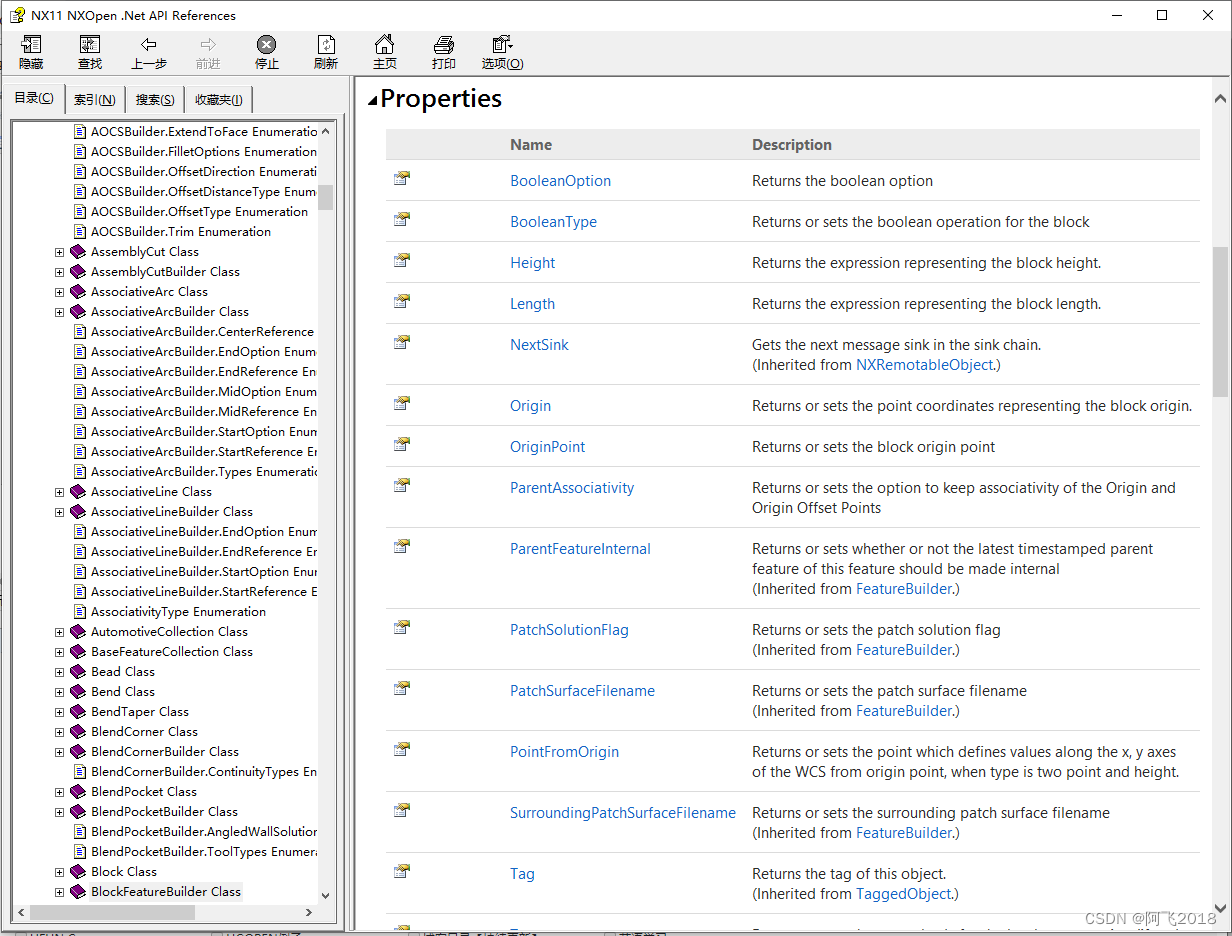Click the property icon beside Tag
The height and width of the screenshot is (936, 1232).
402,872
